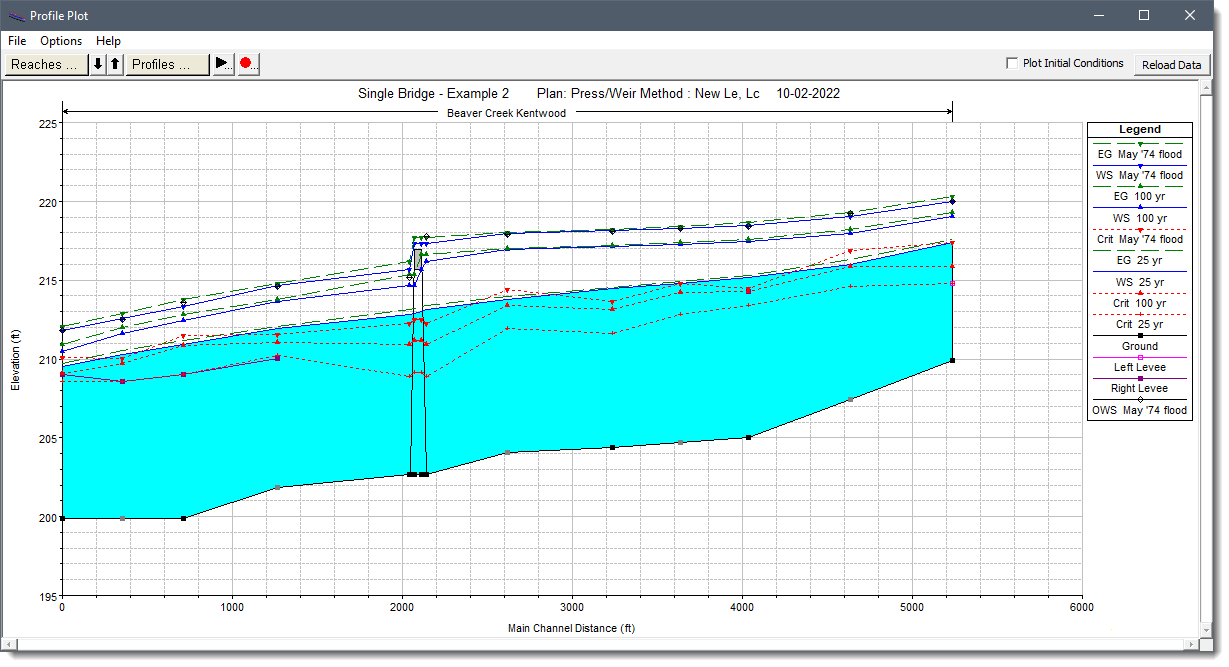This screenshot has width=1229, height=667.
Task: Click the red dot toolbar icon
Action: (x=246, y=63)
